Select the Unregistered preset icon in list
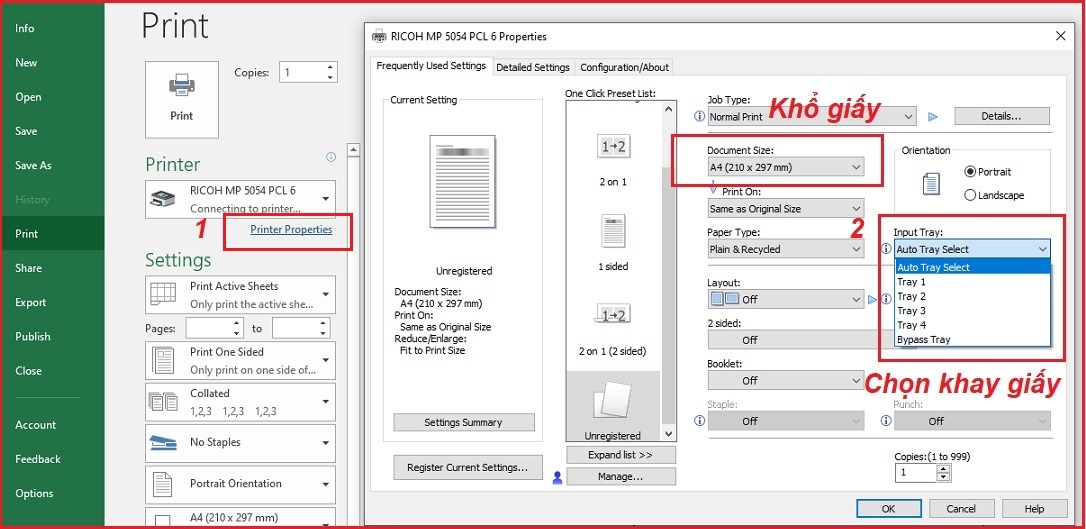Screen dimensions: 1086x529 click(613, 402)
